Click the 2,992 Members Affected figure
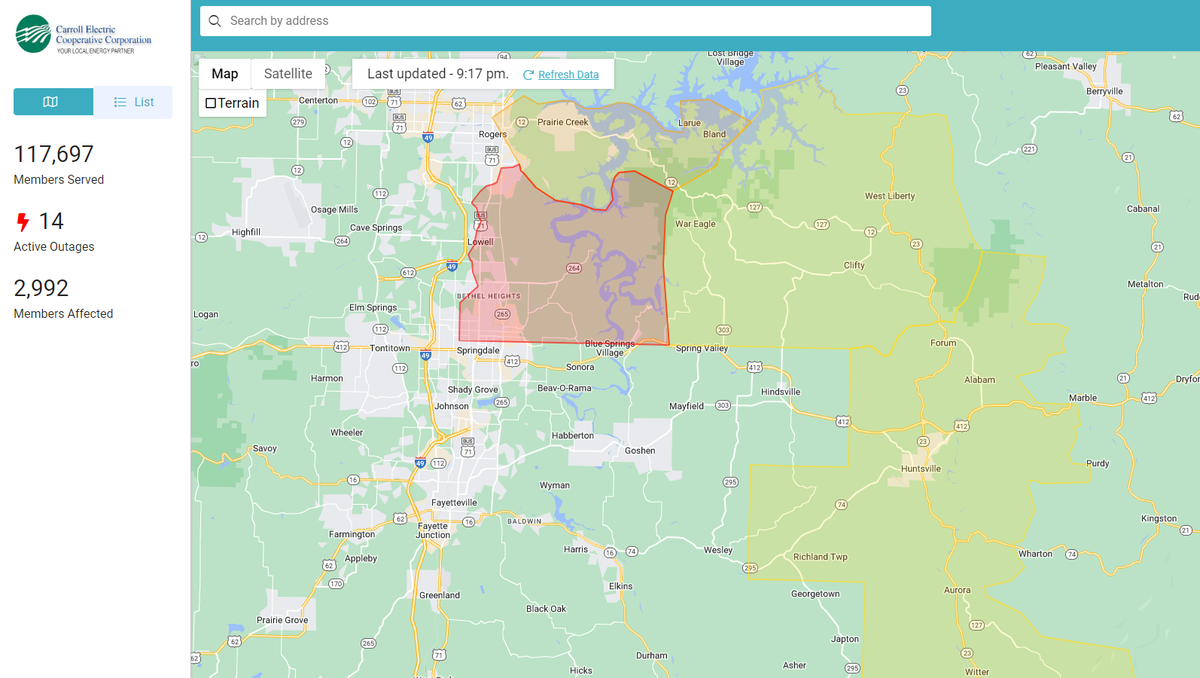1200x678 pixels. point(41,288)
